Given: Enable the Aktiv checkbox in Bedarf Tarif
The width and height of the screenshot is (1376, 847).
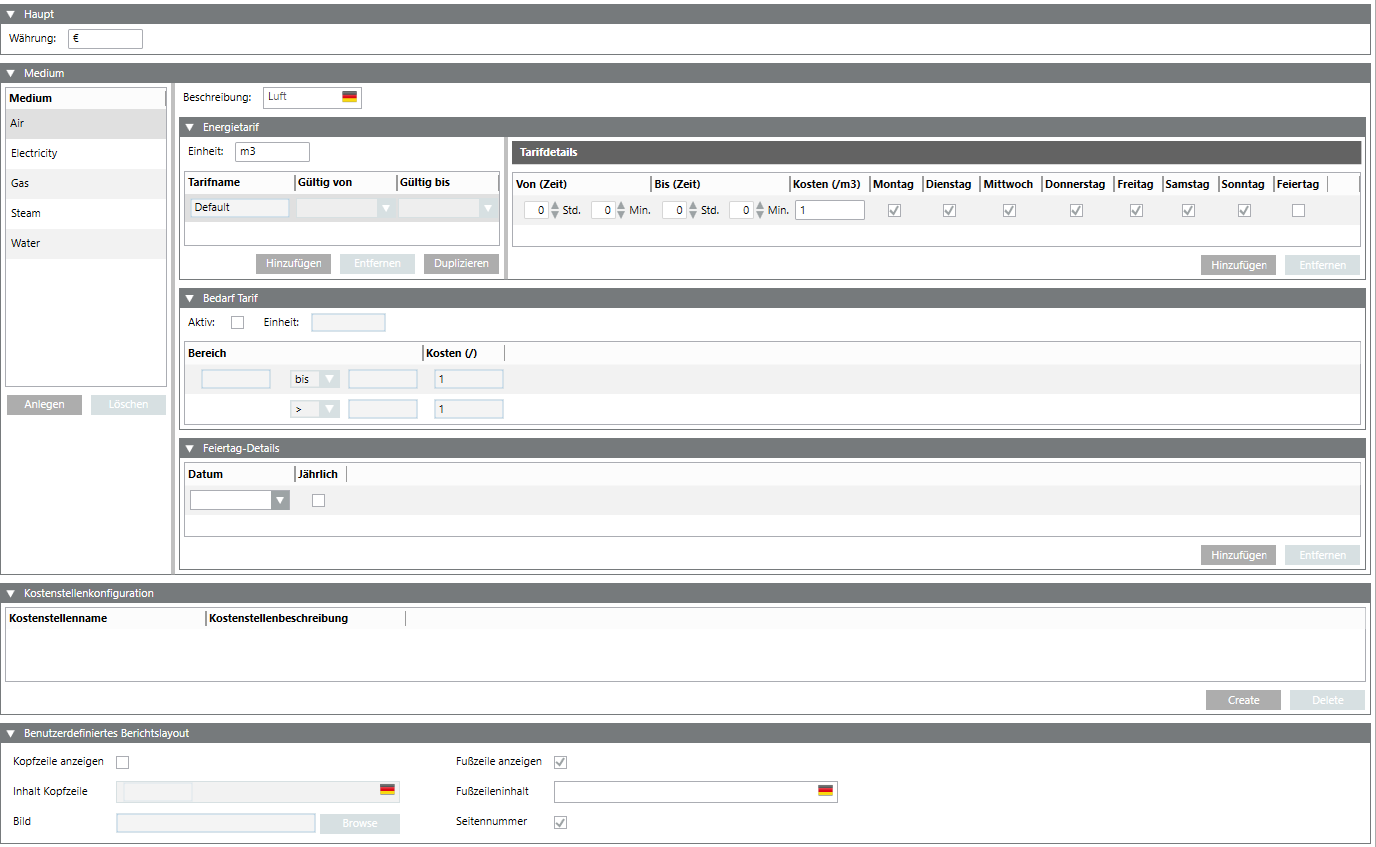Looking at the screenshot, I should pyautogui.click(x=237, y=322).
